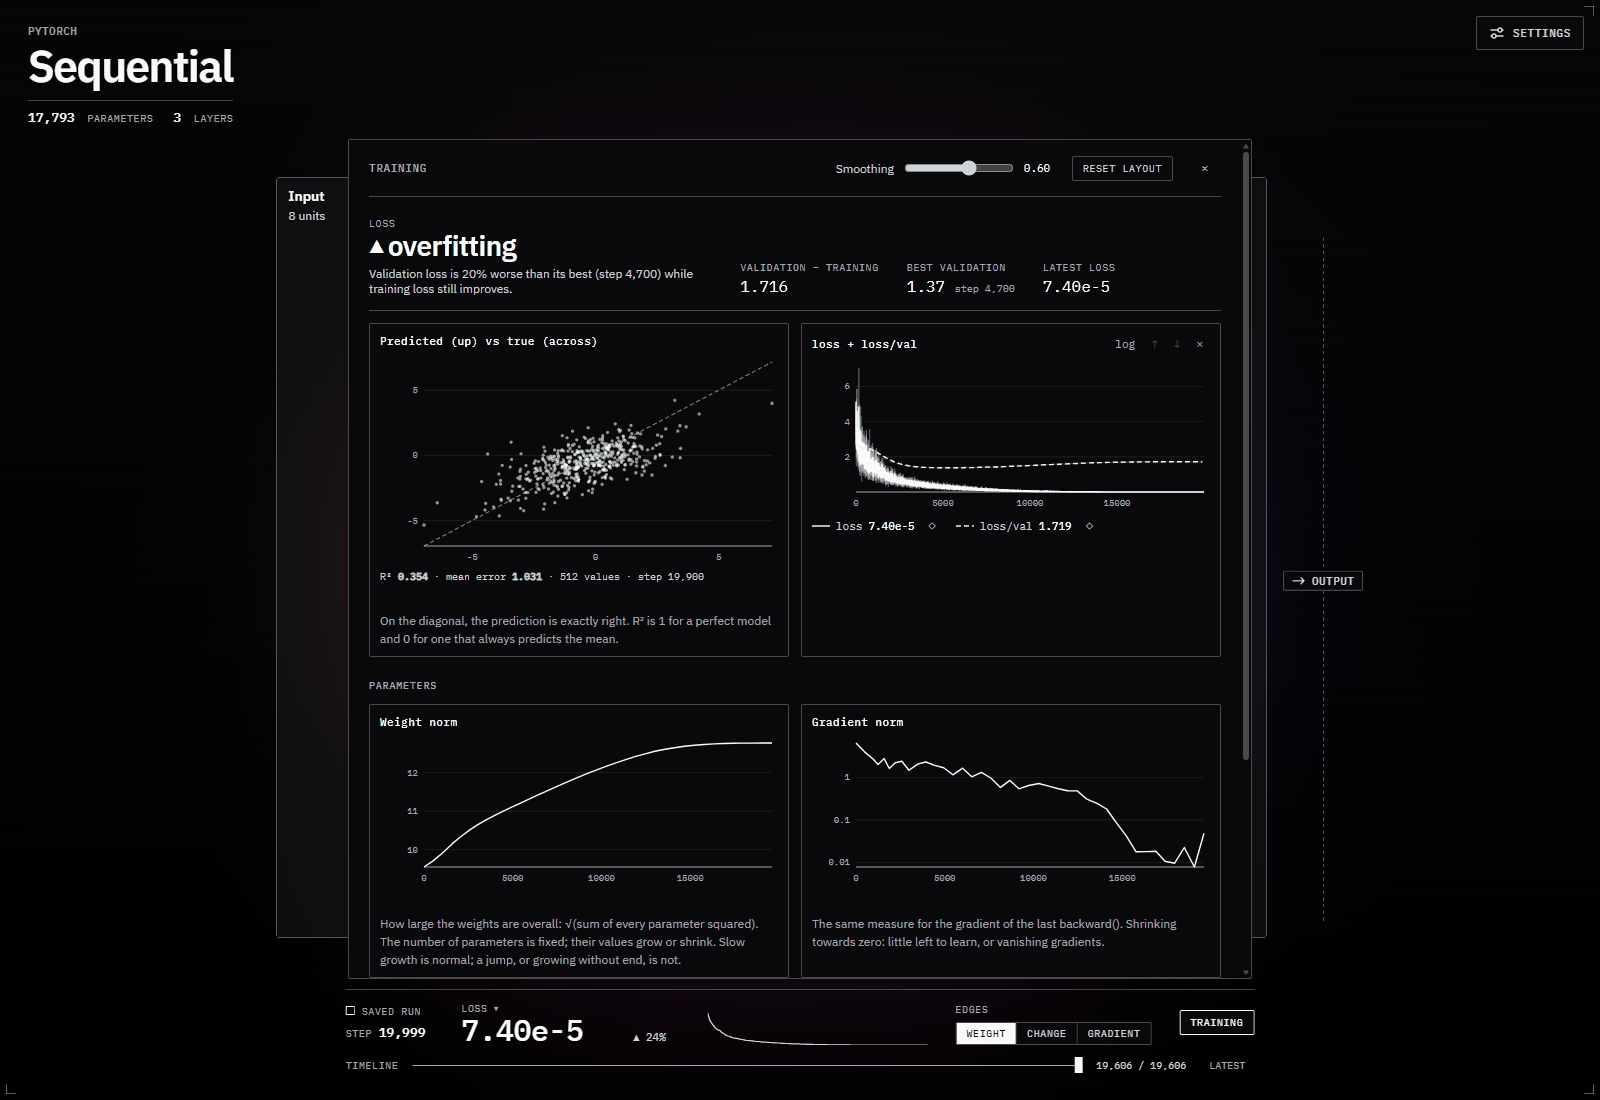Click the ▲ 24% loss change indicator
This screenshot has width=1600, height=1100.
pyautogui.click(x=649, y=1037)
